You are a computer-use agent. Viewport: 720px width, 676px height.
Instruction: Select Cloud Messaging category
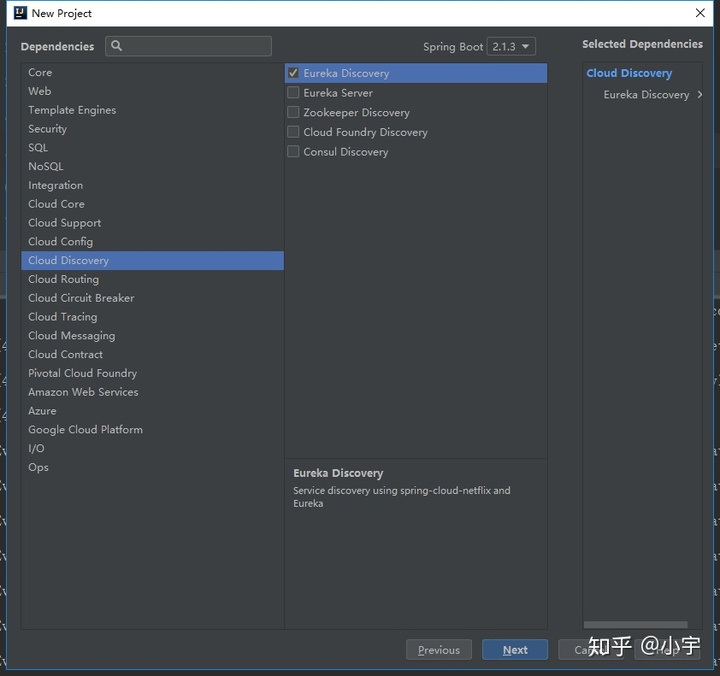(152, 336)
